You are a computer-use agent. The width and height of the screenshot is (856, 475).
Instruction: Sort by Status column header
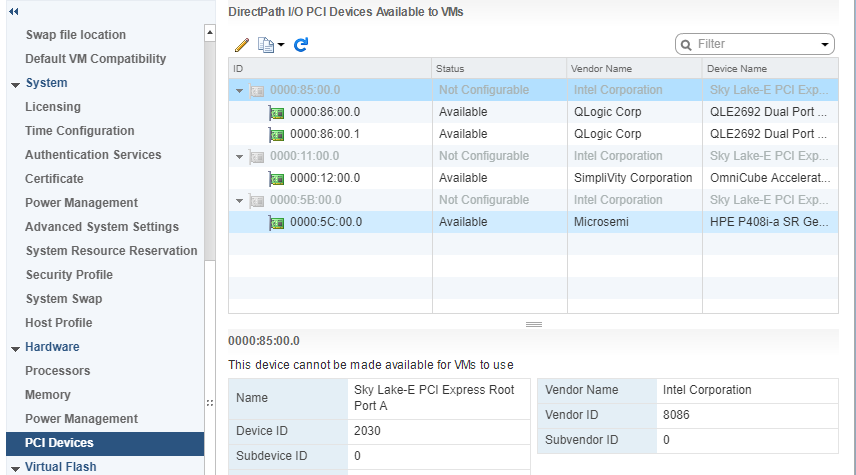pos(499,68)
